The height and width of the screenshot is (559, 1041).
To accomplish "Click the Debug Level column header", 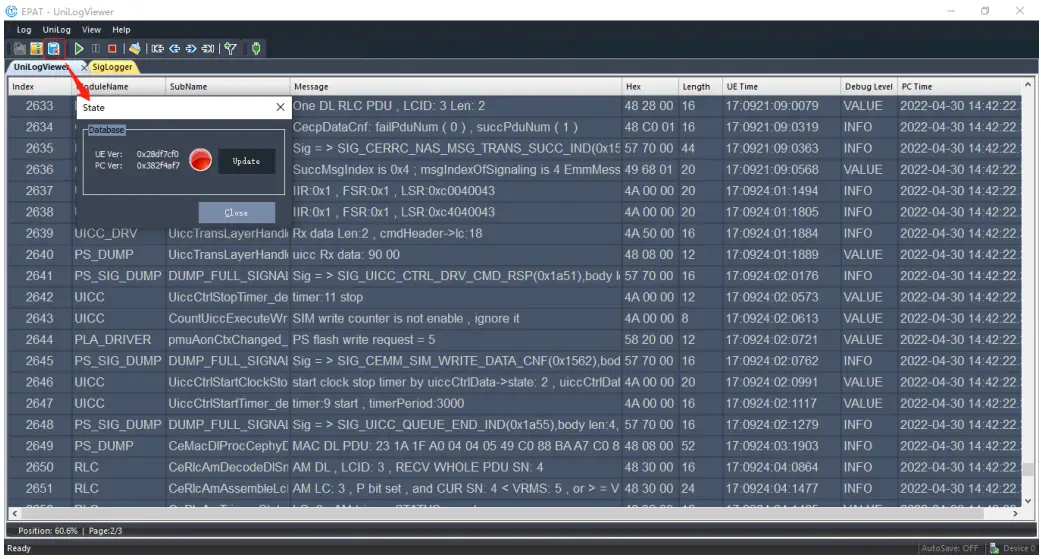I will click(868, 86).
